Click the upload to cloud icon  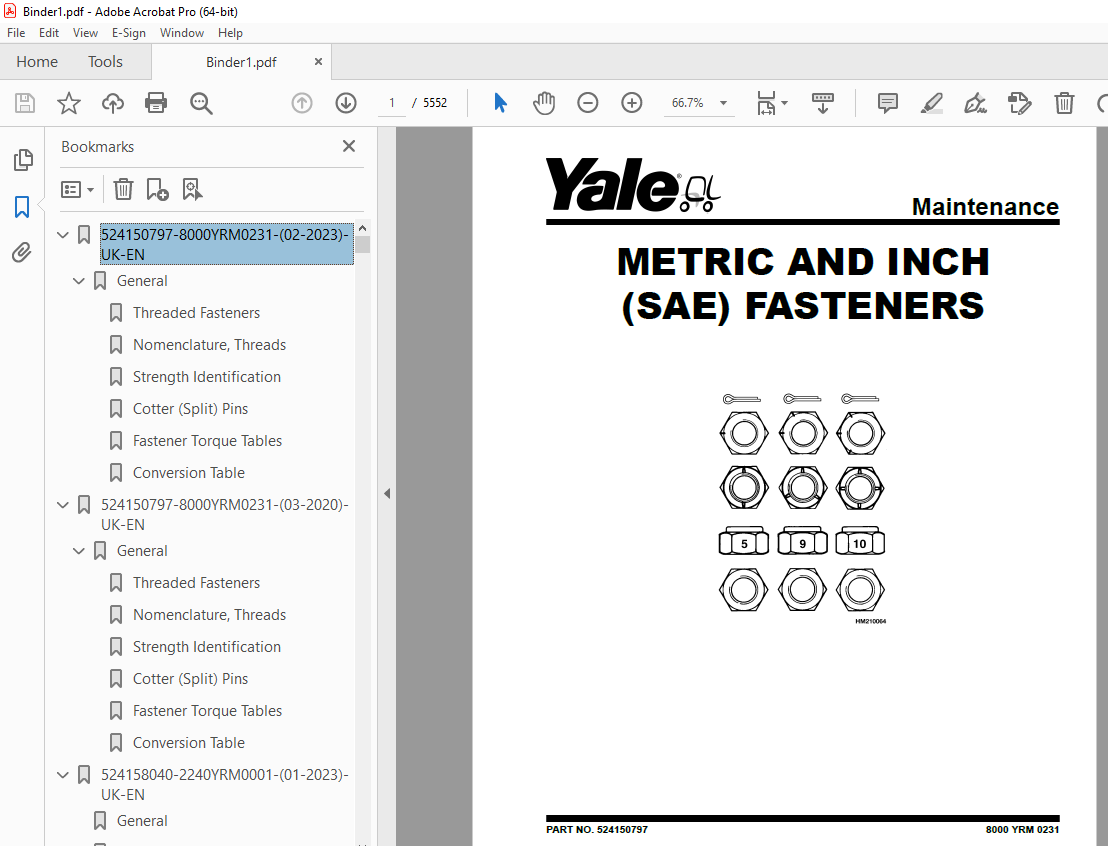pyautogui.click(x=112, y=103)
